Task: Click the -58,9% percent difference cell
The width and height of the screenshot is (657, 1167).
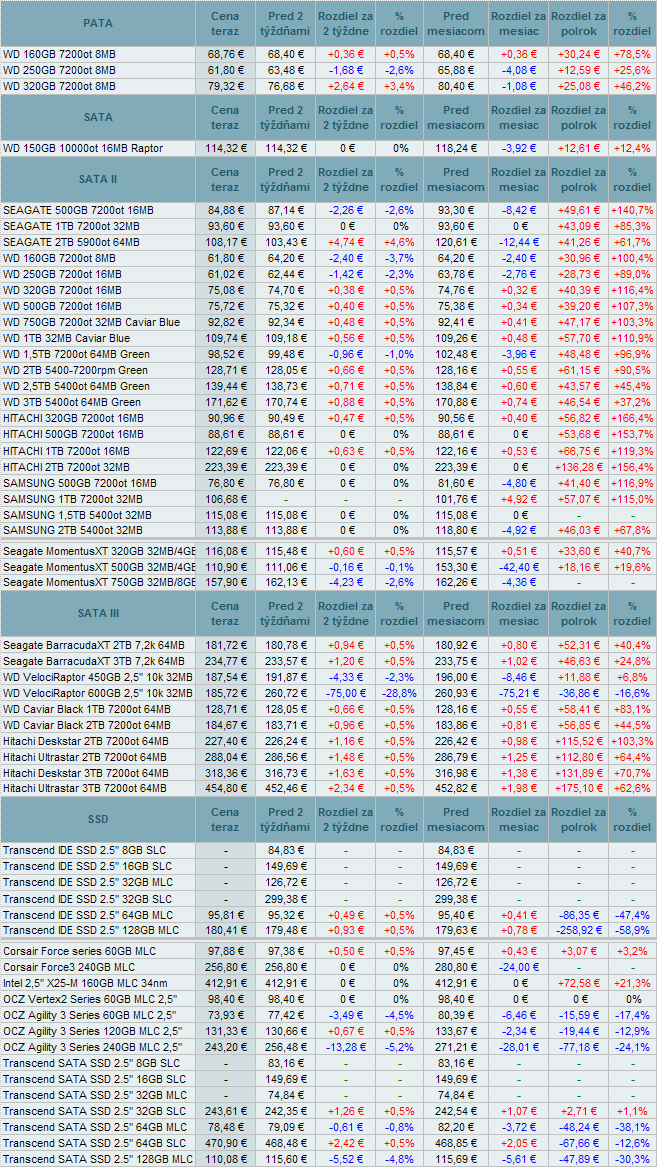Action: tap(632, 930)
